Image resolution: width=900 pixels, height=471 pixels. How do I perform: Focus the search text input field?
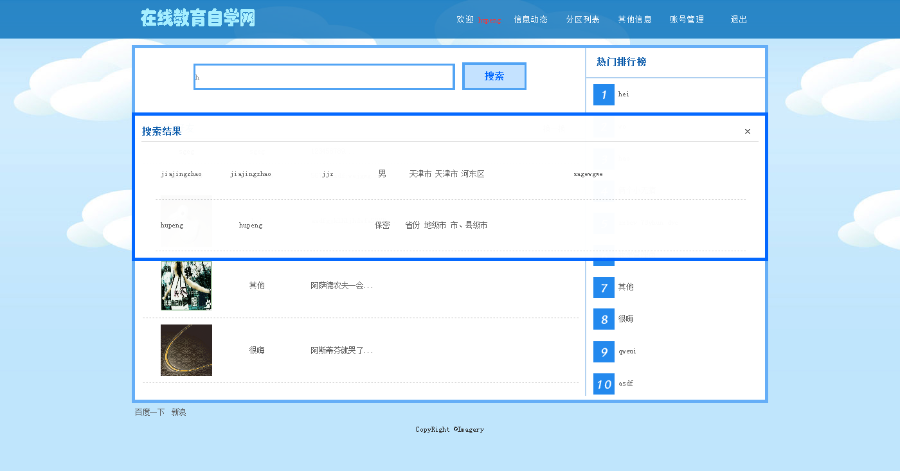[x=324, y=77]
